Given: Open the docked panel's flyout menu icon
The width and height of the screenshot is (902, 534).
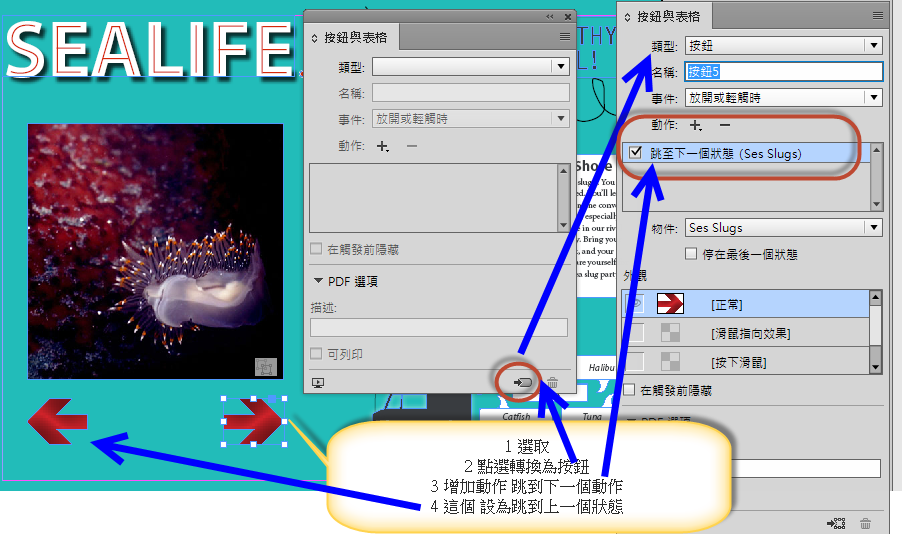Looking at the screenshot, I should [x=878, y=16].
